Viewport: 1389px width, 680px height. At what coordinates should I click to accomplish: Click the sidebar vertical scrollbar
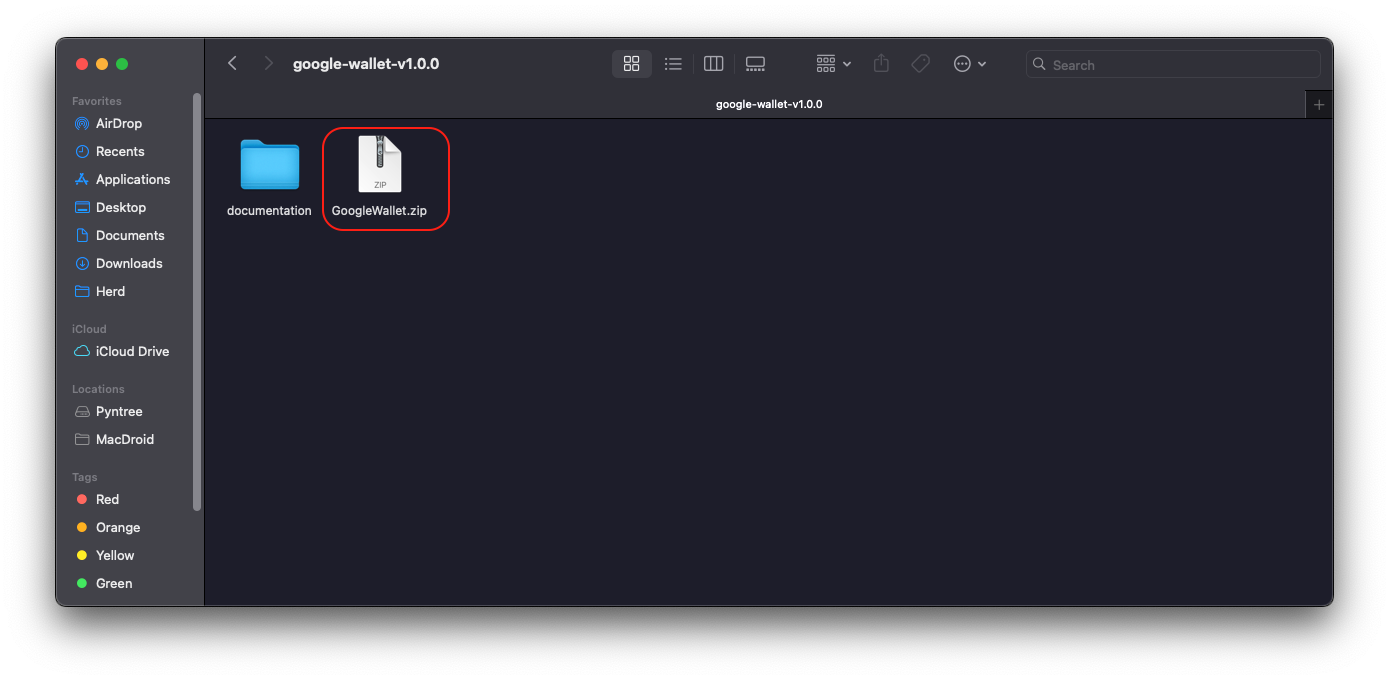pyautogui.click(x=197, y=300)
